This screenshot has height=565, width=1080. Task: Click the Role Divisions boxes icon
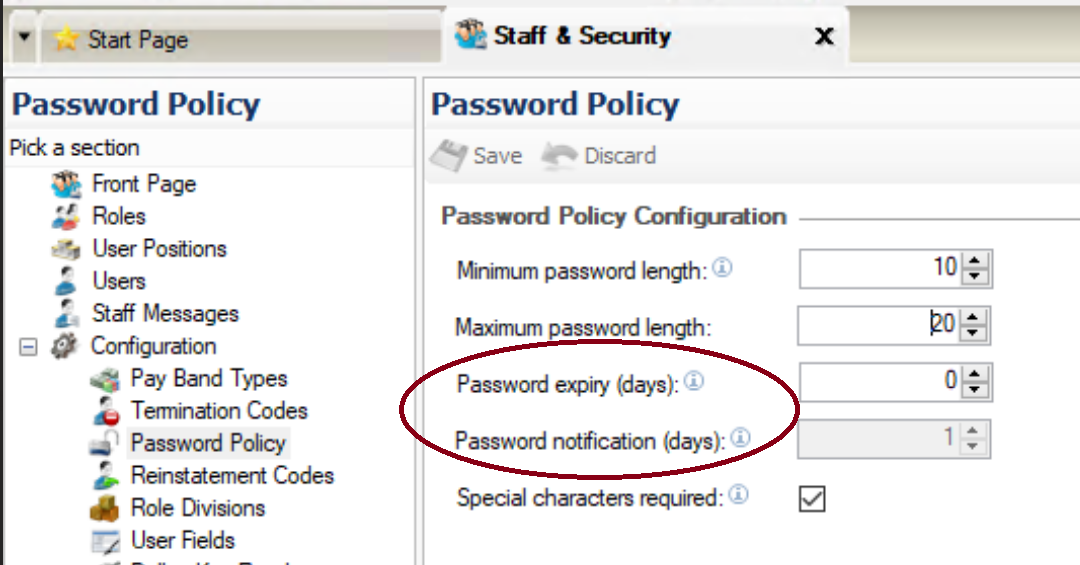(105, 508)
